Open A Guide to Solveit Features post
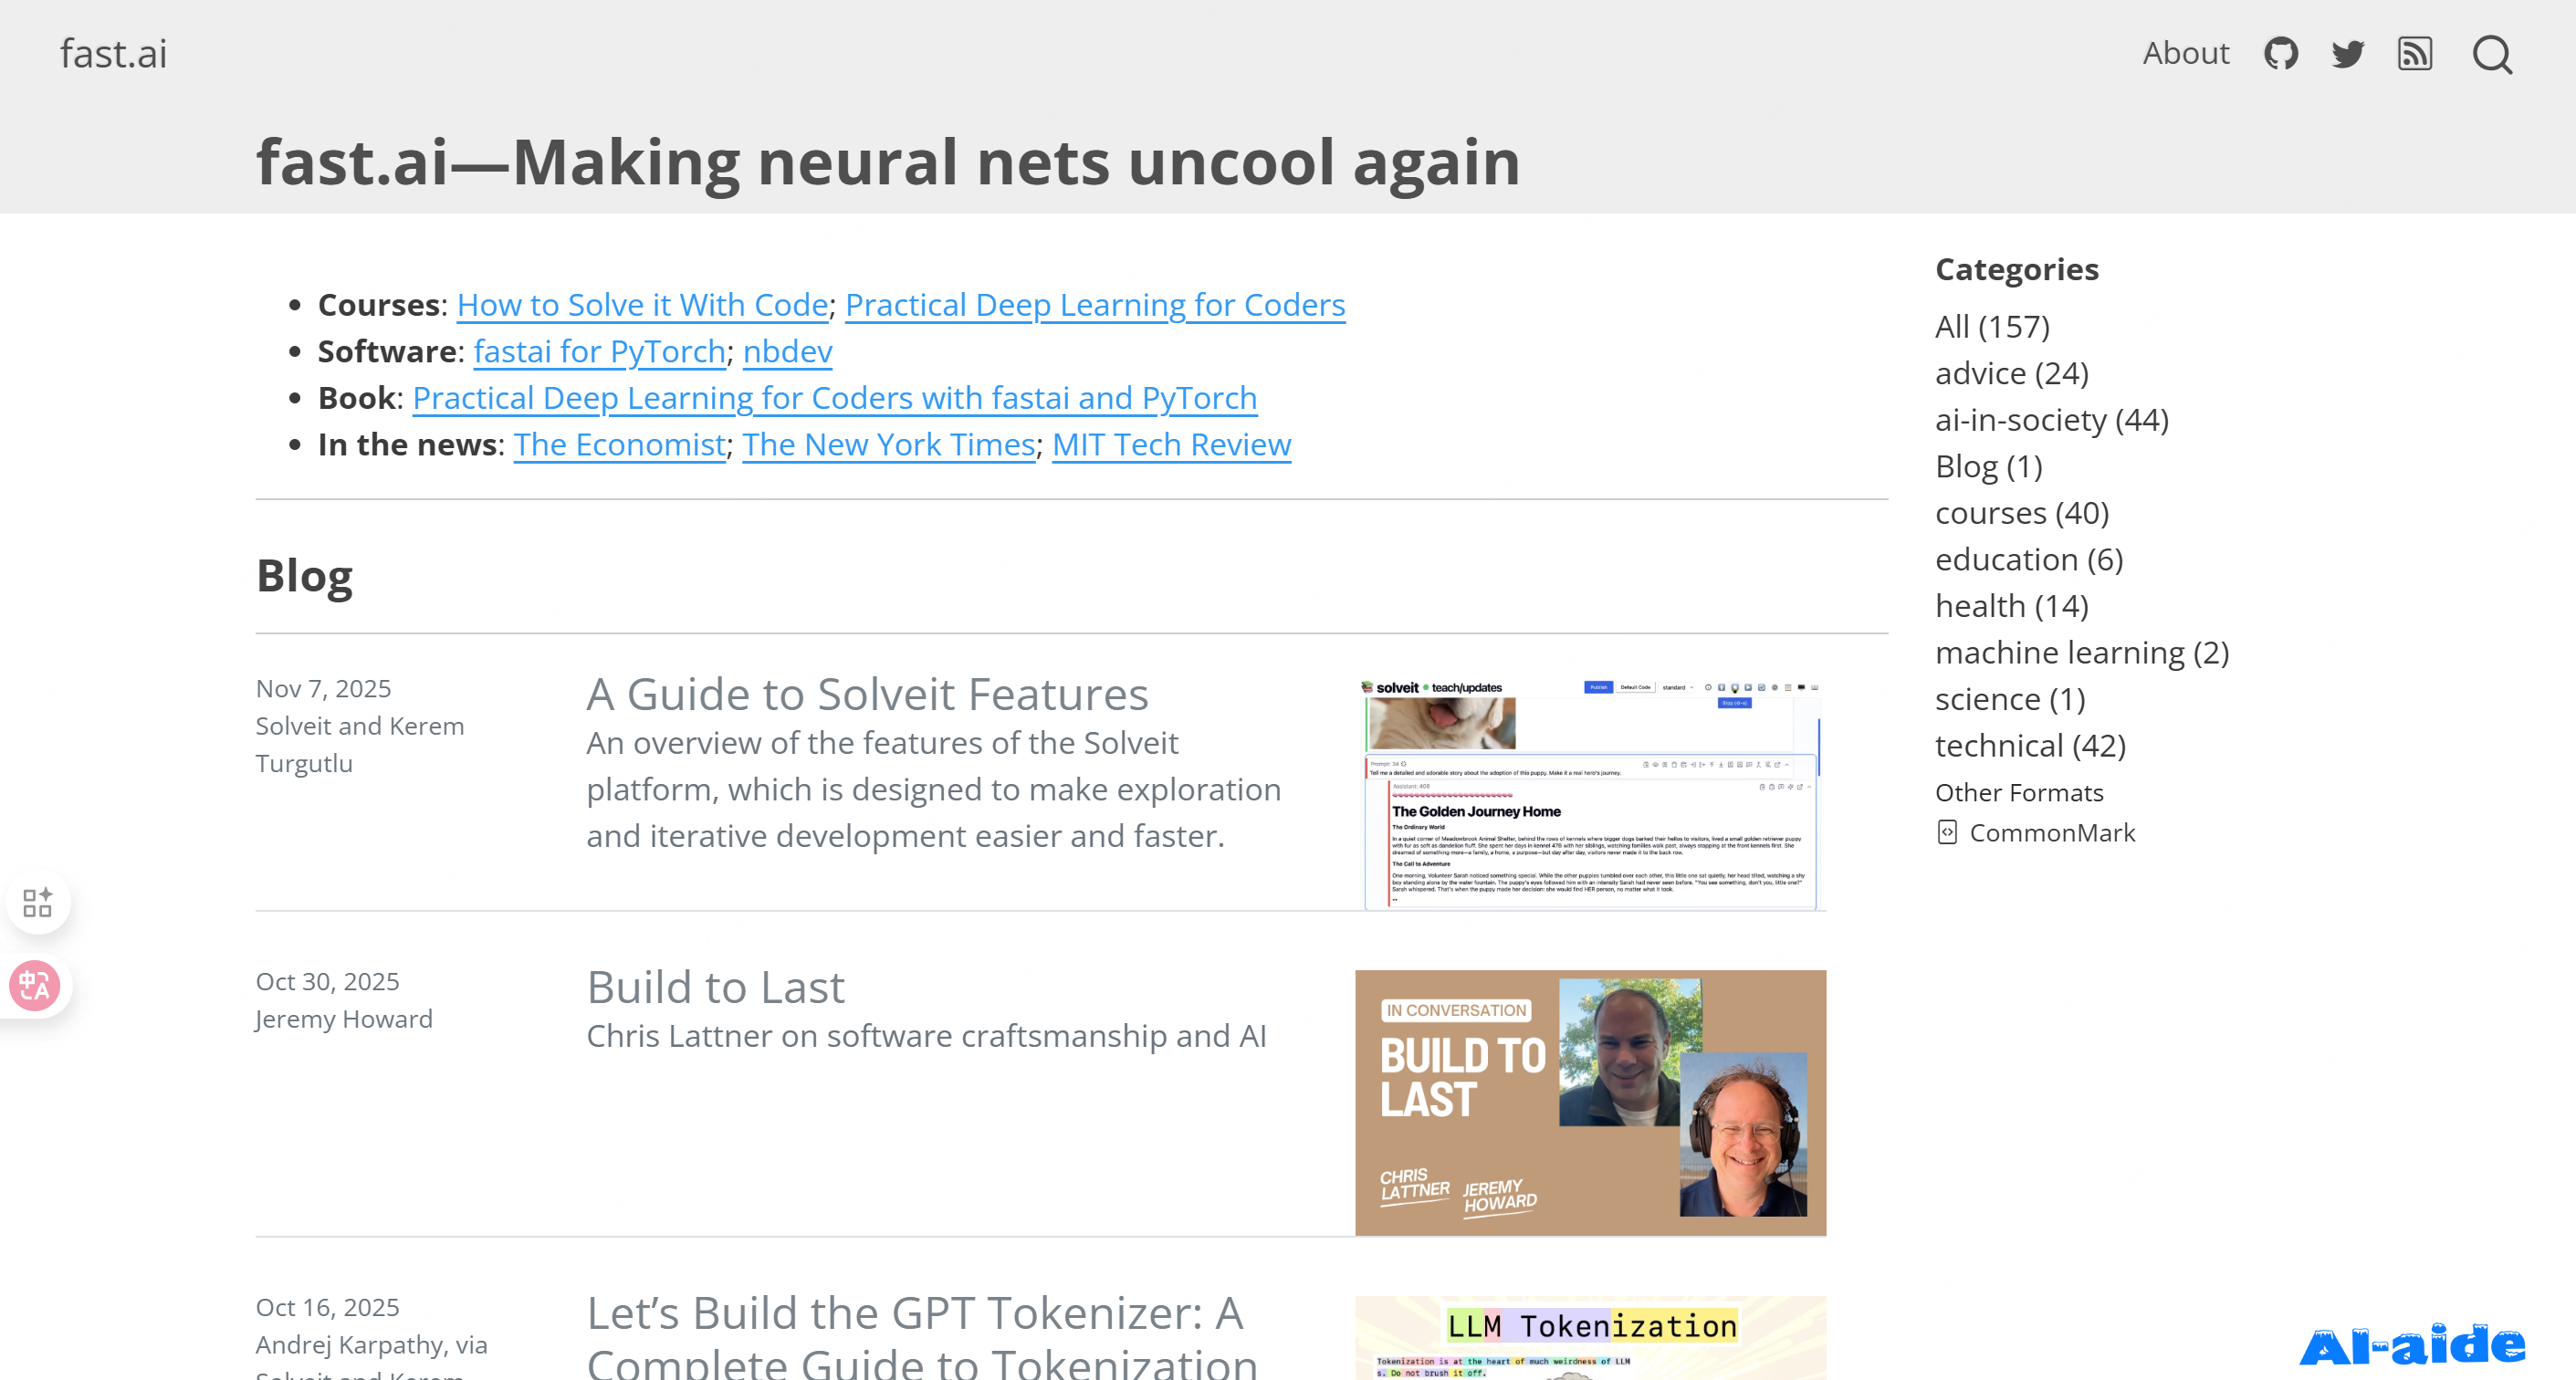This screenshot has height=1380, width=2576. 867,694
